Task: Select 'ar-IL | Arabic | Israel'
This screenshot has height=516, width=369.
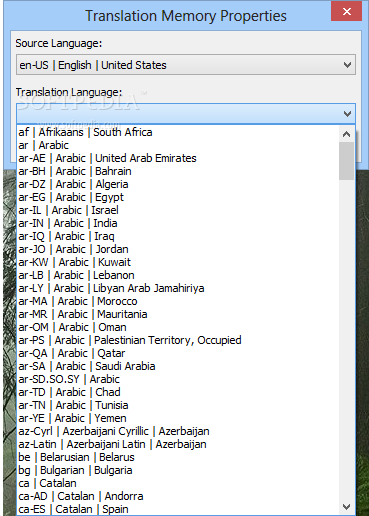Action: point(178,210)
